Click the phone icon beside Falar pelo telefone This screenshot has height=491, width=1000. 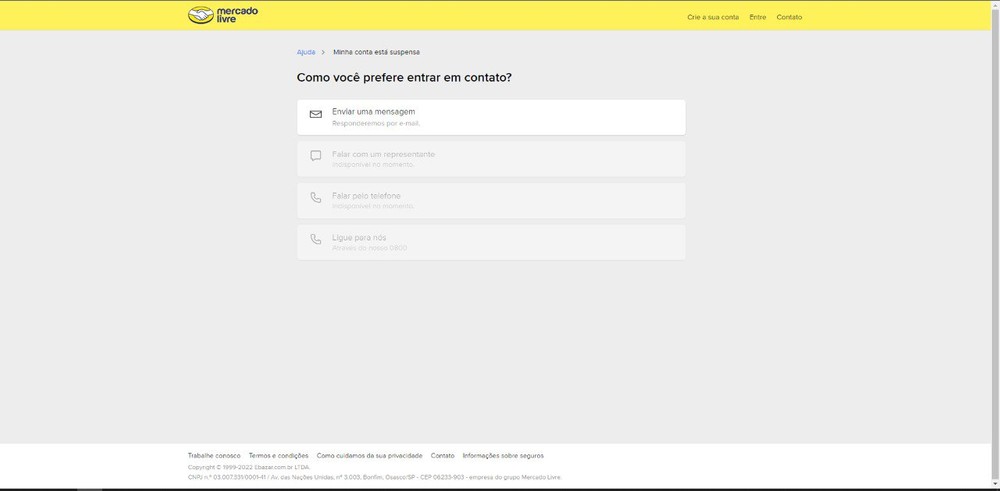pos(316,199)
